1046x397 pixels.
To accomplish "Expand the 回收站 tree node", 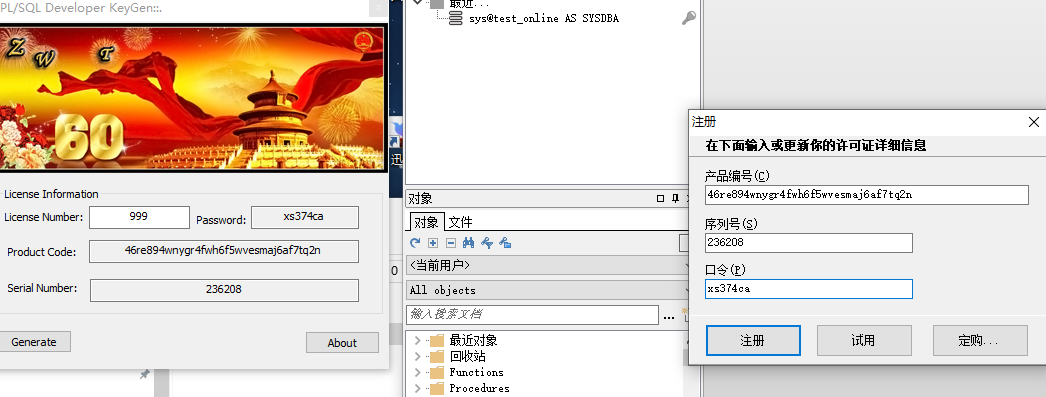I will 418,356.
